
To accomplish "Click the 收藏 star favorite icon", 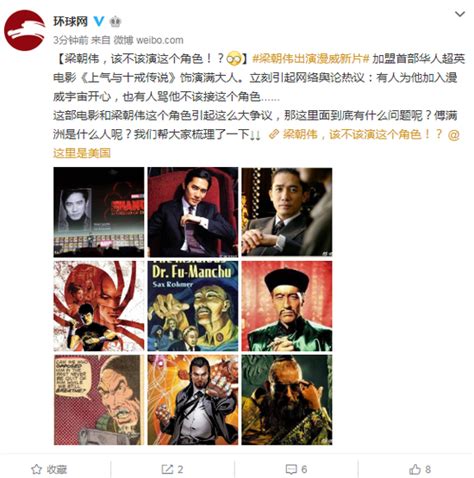I will [36, 469].
